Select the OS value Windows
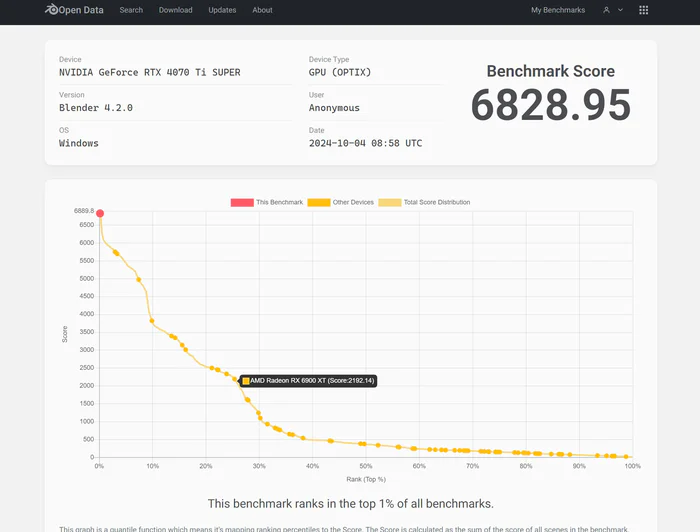 click(x=79, y=143)
